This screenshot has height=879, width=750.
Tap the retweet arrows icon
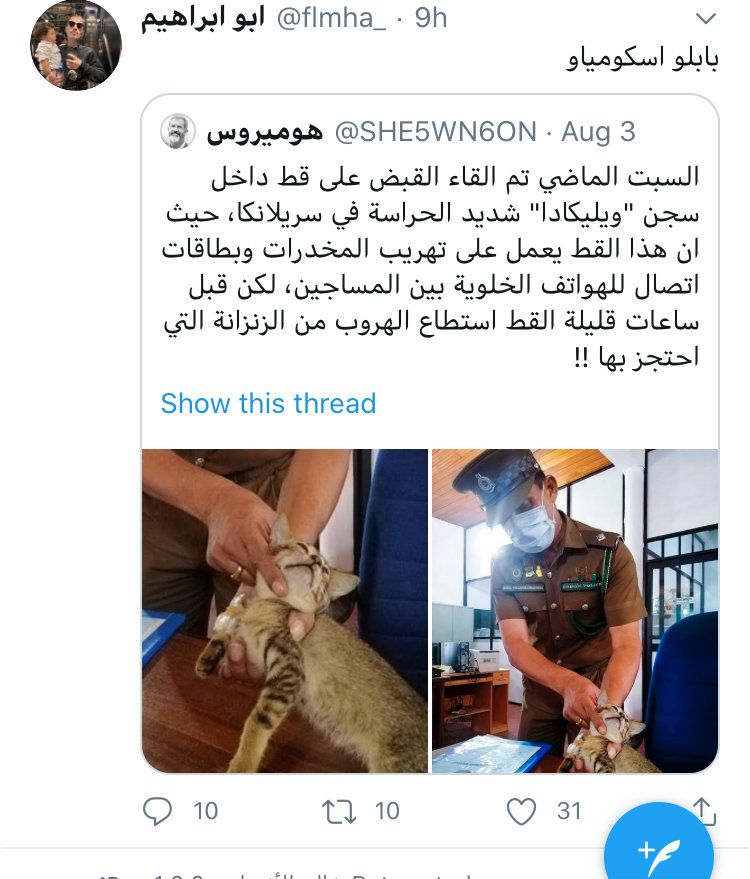(339, 811)
